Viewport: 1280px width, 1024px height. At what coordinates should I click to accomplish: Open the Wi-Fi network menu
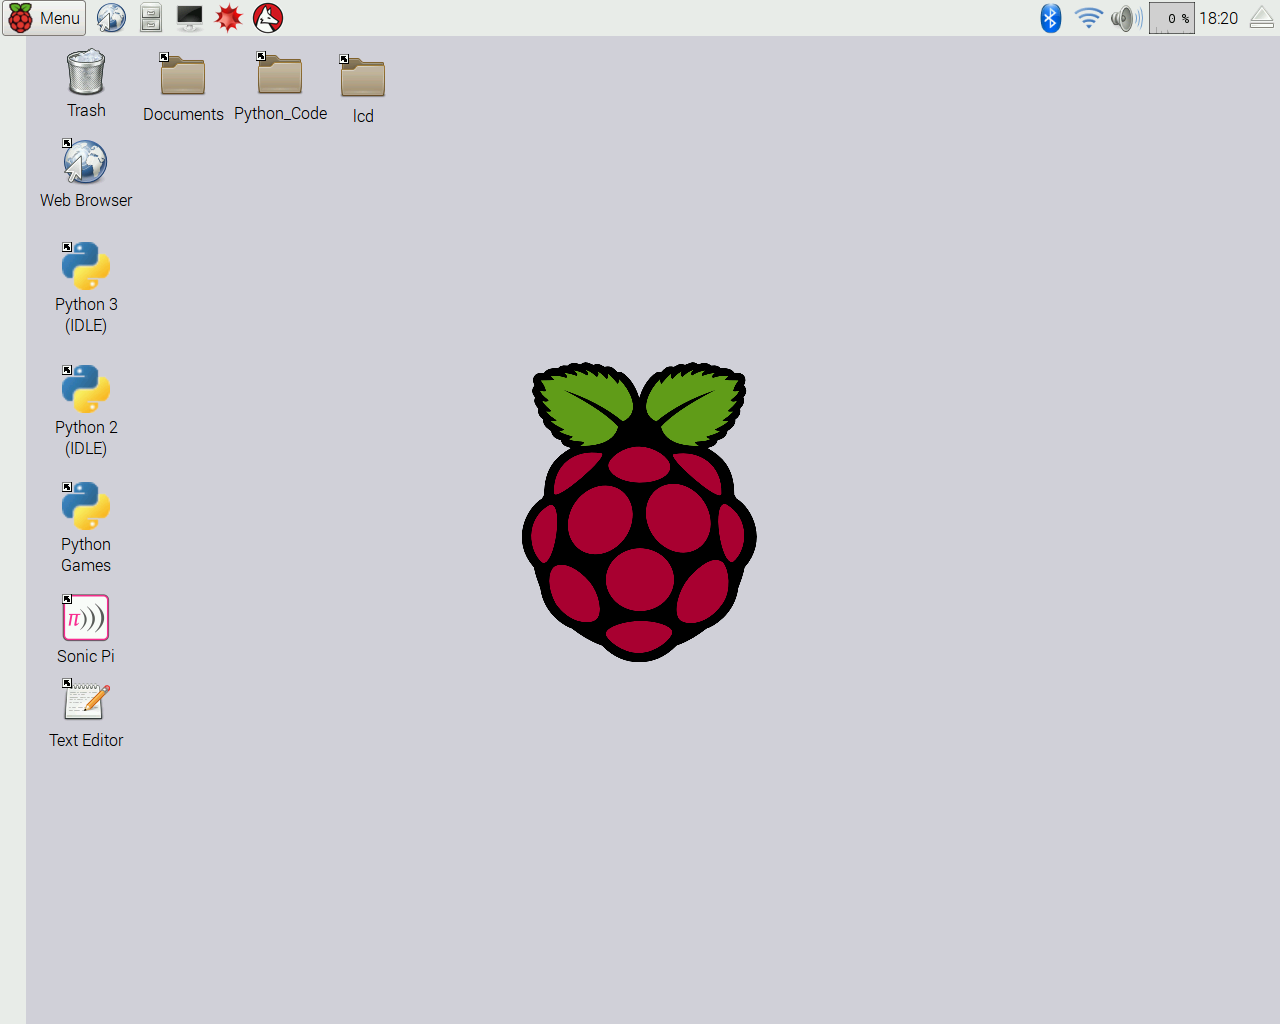[x=1088, y=18]
